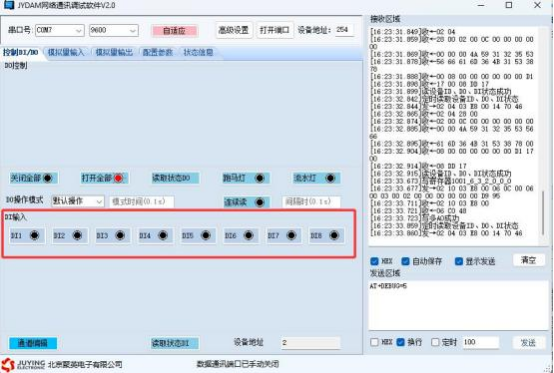
Task: Toggle the 显示发送 checkbox
Action: pyautogui.click(x=459, y=261)
